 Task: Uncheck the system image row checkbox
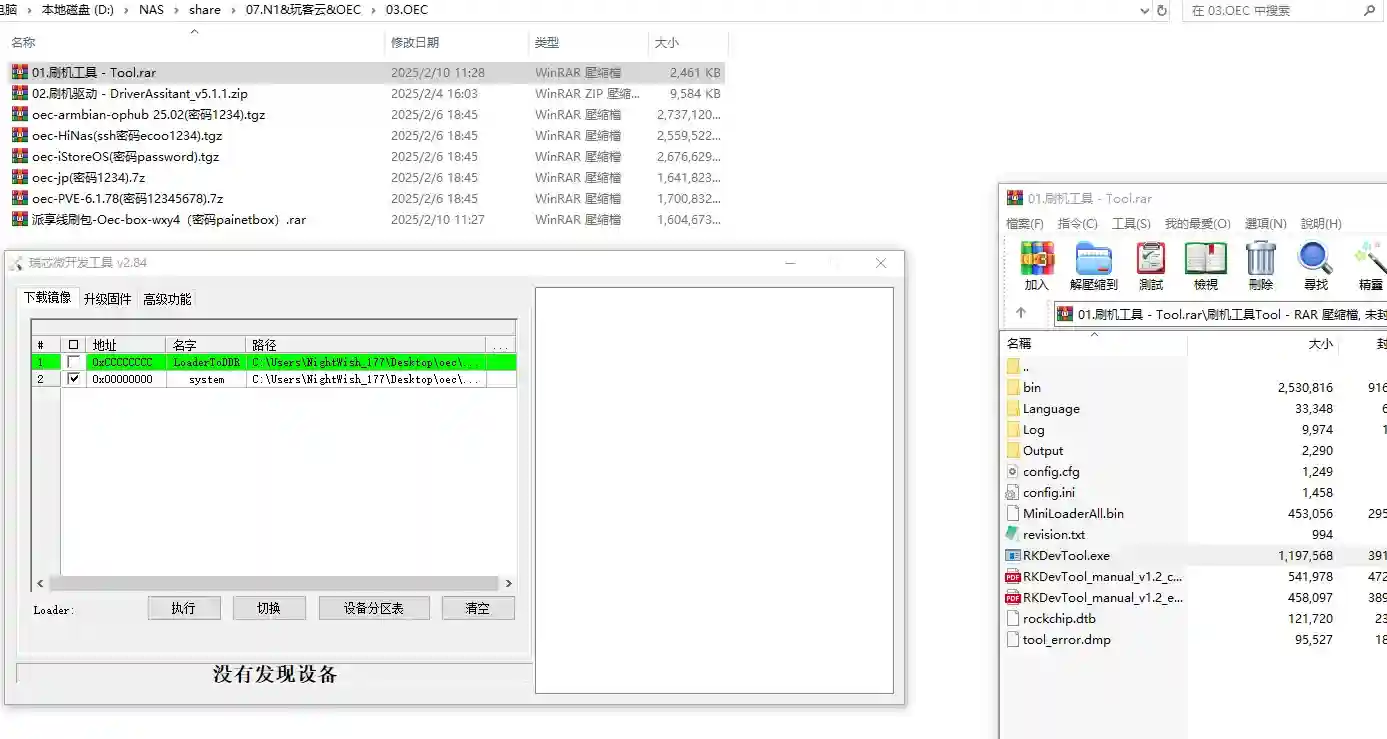pos(74,379)
